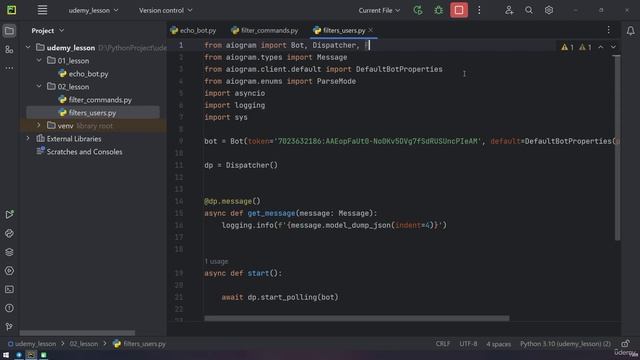640x360 pixels.
Task: Click line 9 with Bot token
Action: [412, 141]
